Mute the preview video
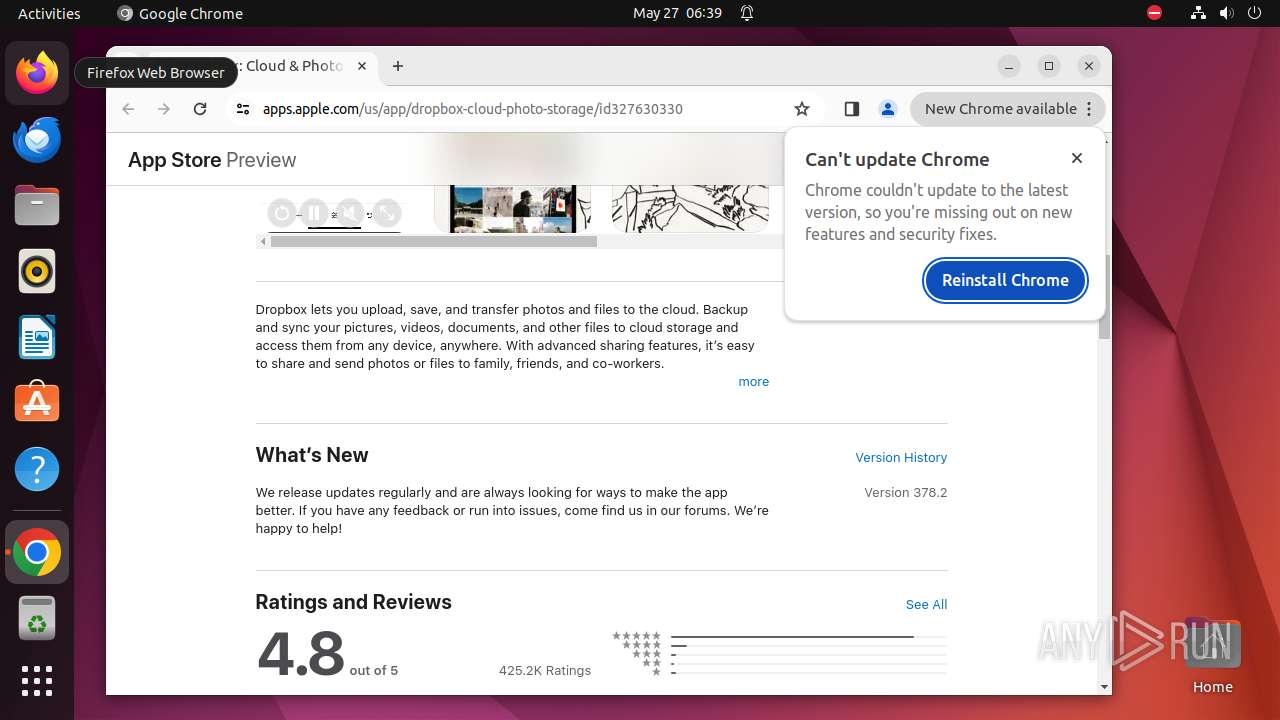The height and width of the screenshot is (720, 1280). [349, 213]
